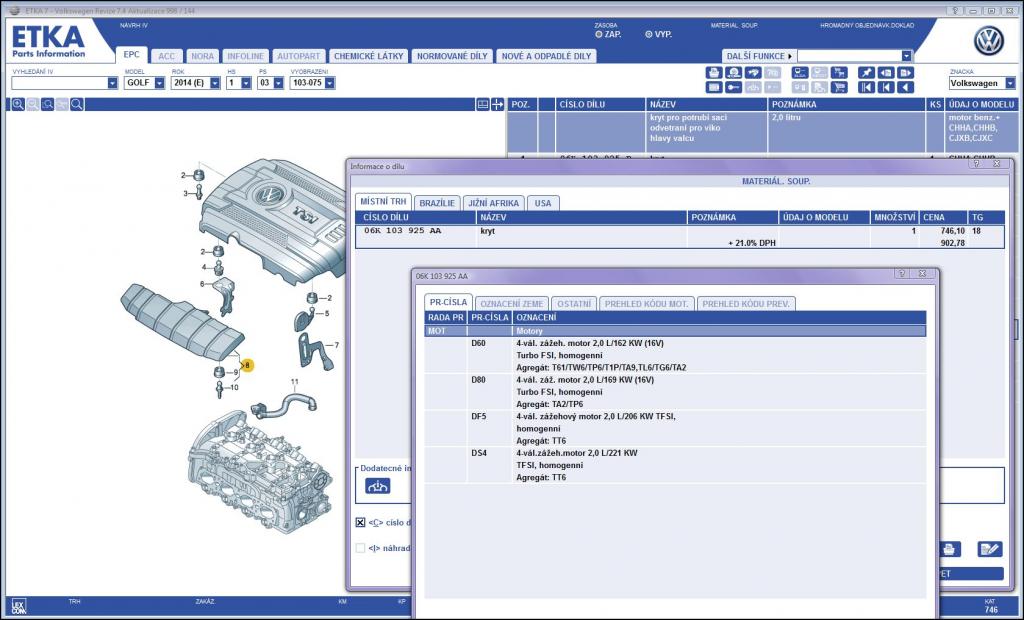
Task: Click the lower shopping cart icon
Action: pyautogui.click(x=839, y=87)
